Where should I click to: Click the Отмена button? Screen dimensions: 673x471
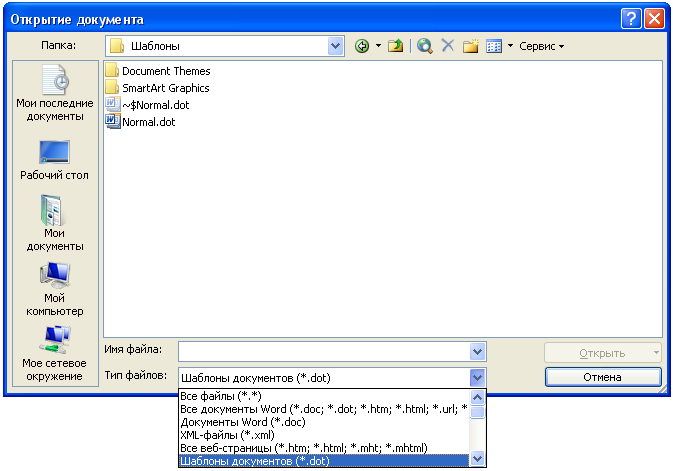[603, 377]
